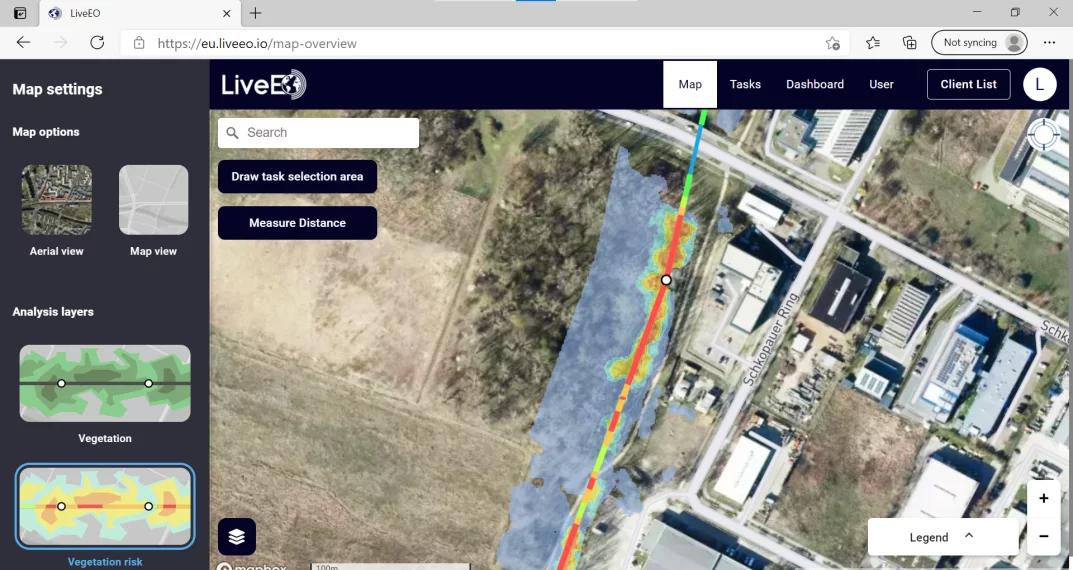Open browser collections
Image resolution: width=1073 pixels, height=570 pixels.
[x=909, y=43]
